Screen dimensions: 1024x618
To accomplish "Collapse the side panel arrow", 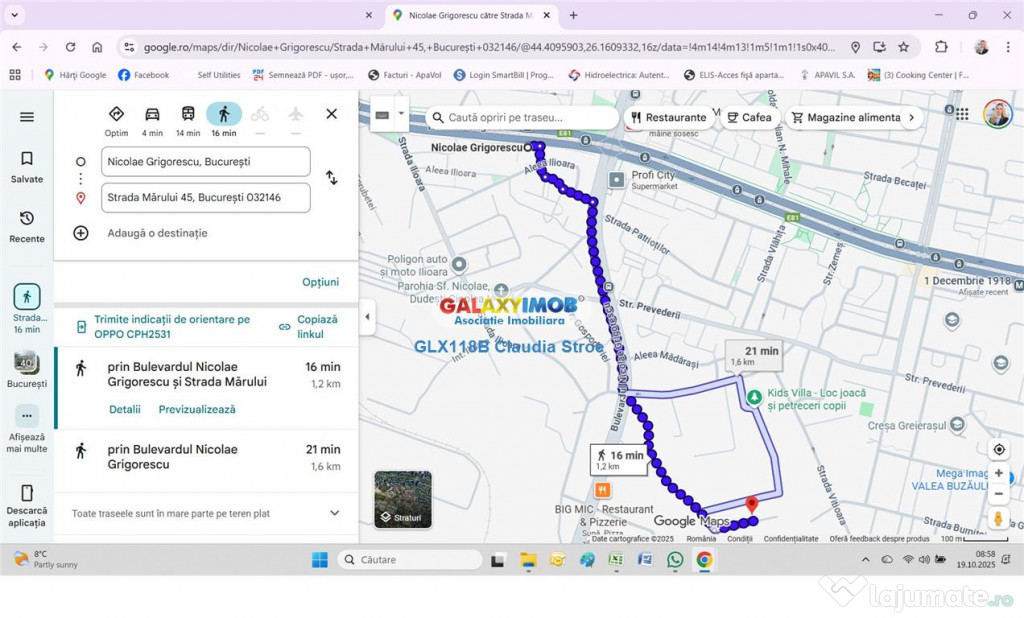I will coord(367,317).
